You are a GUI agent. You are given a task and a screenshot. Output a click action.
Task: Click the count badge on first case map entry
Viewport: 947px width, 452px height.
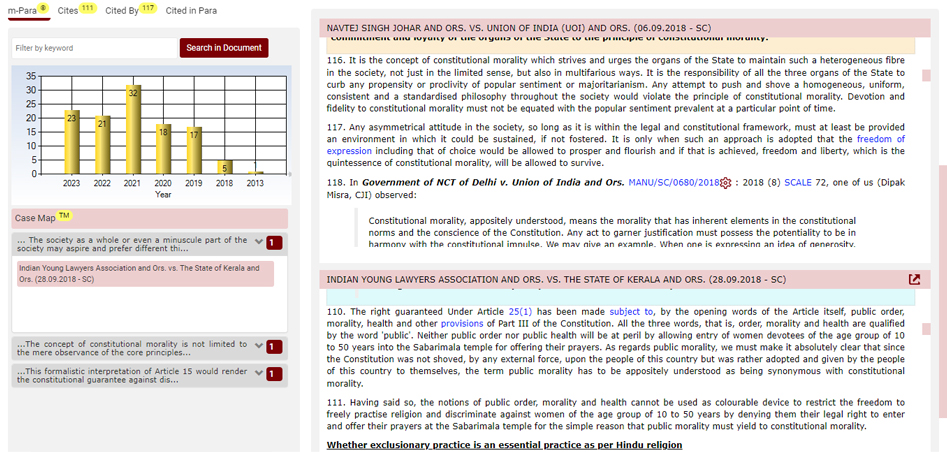[x=275, y=243]
